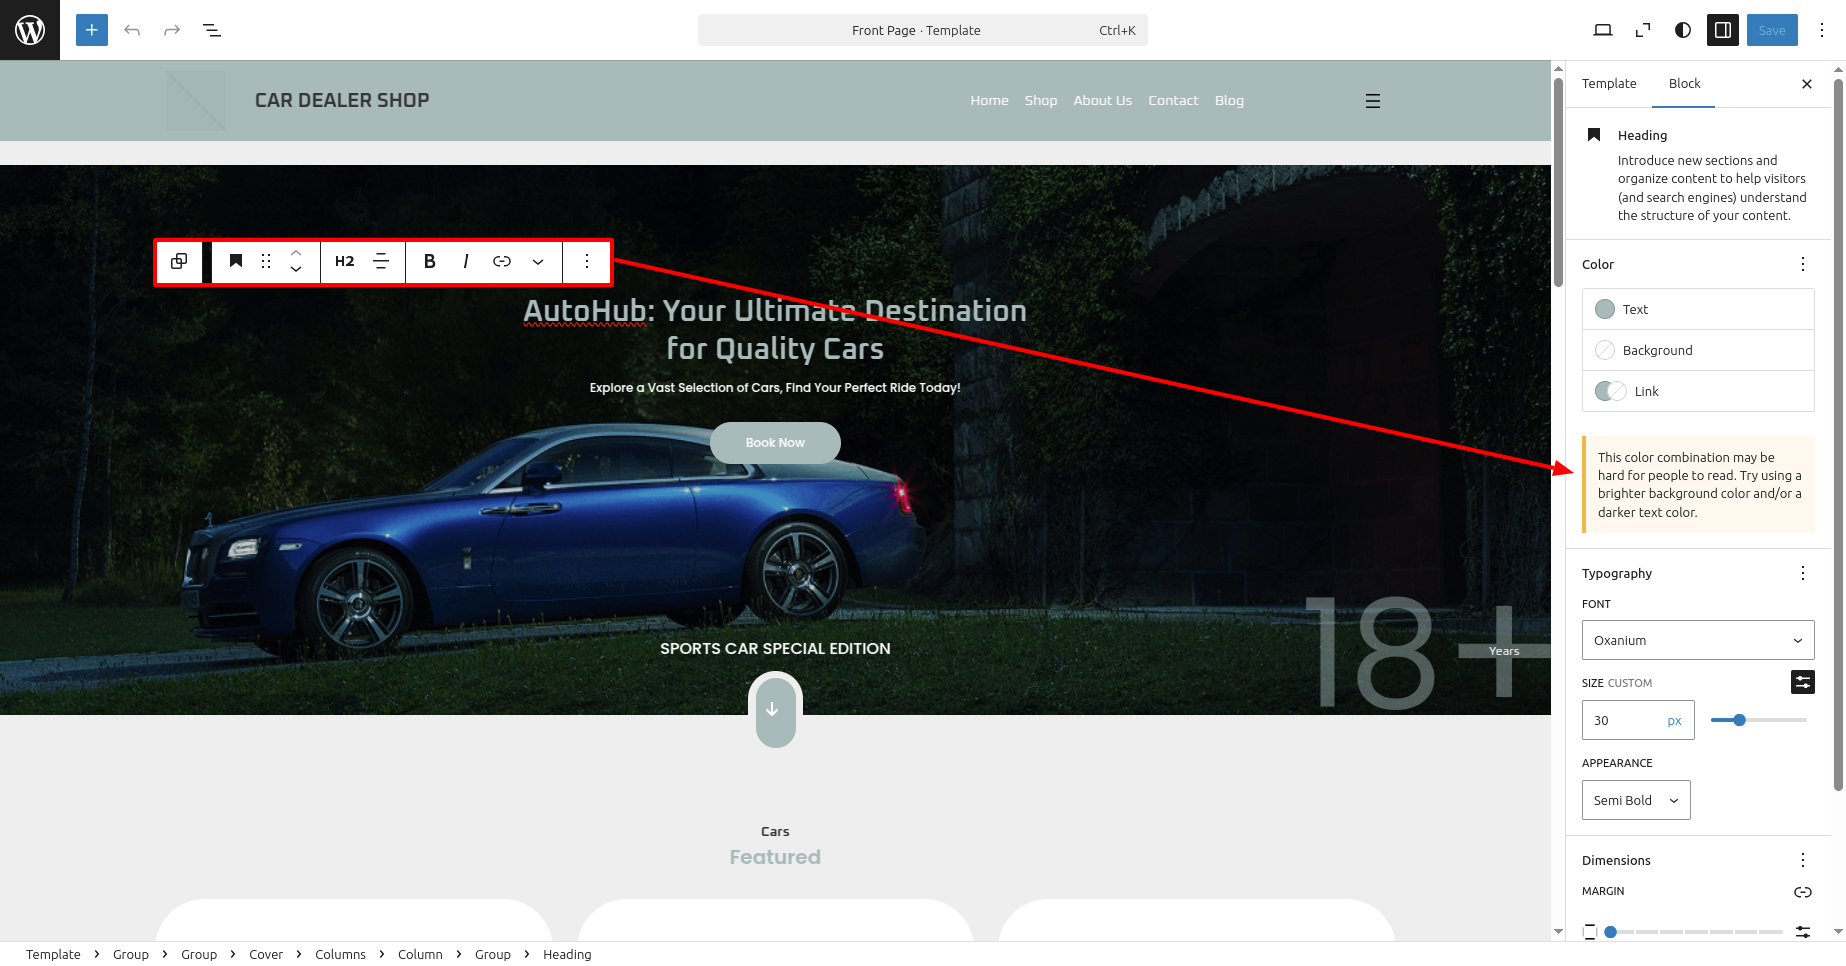This screenshot has width=1846, height=966.
Task: Open the Background color picker
Action: click(1698, 350)
